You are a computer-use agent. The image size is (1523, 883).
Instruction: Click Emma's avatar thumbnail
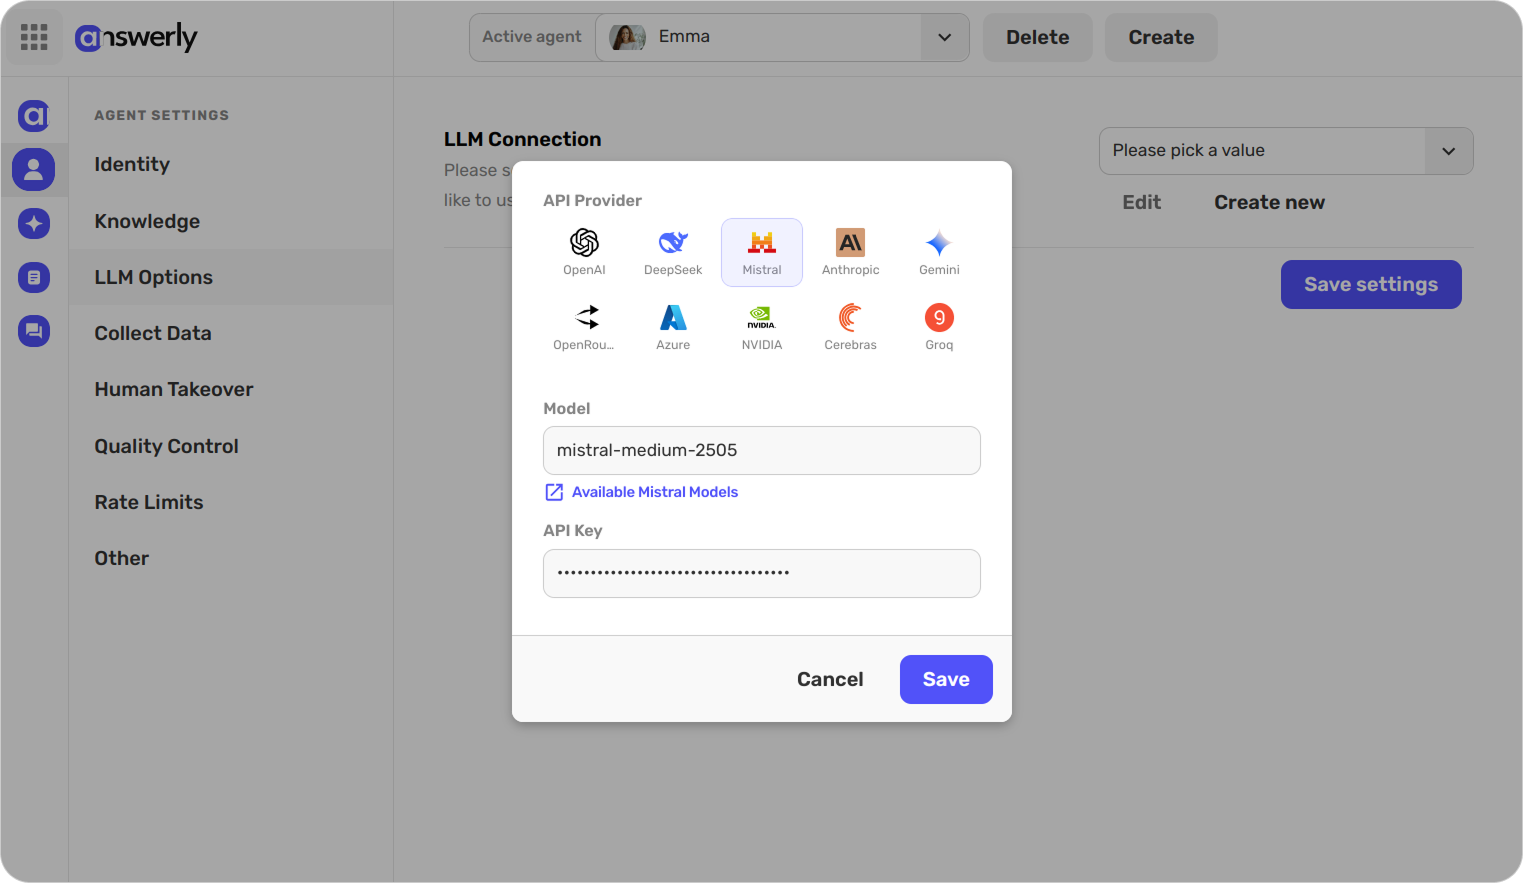627,37
